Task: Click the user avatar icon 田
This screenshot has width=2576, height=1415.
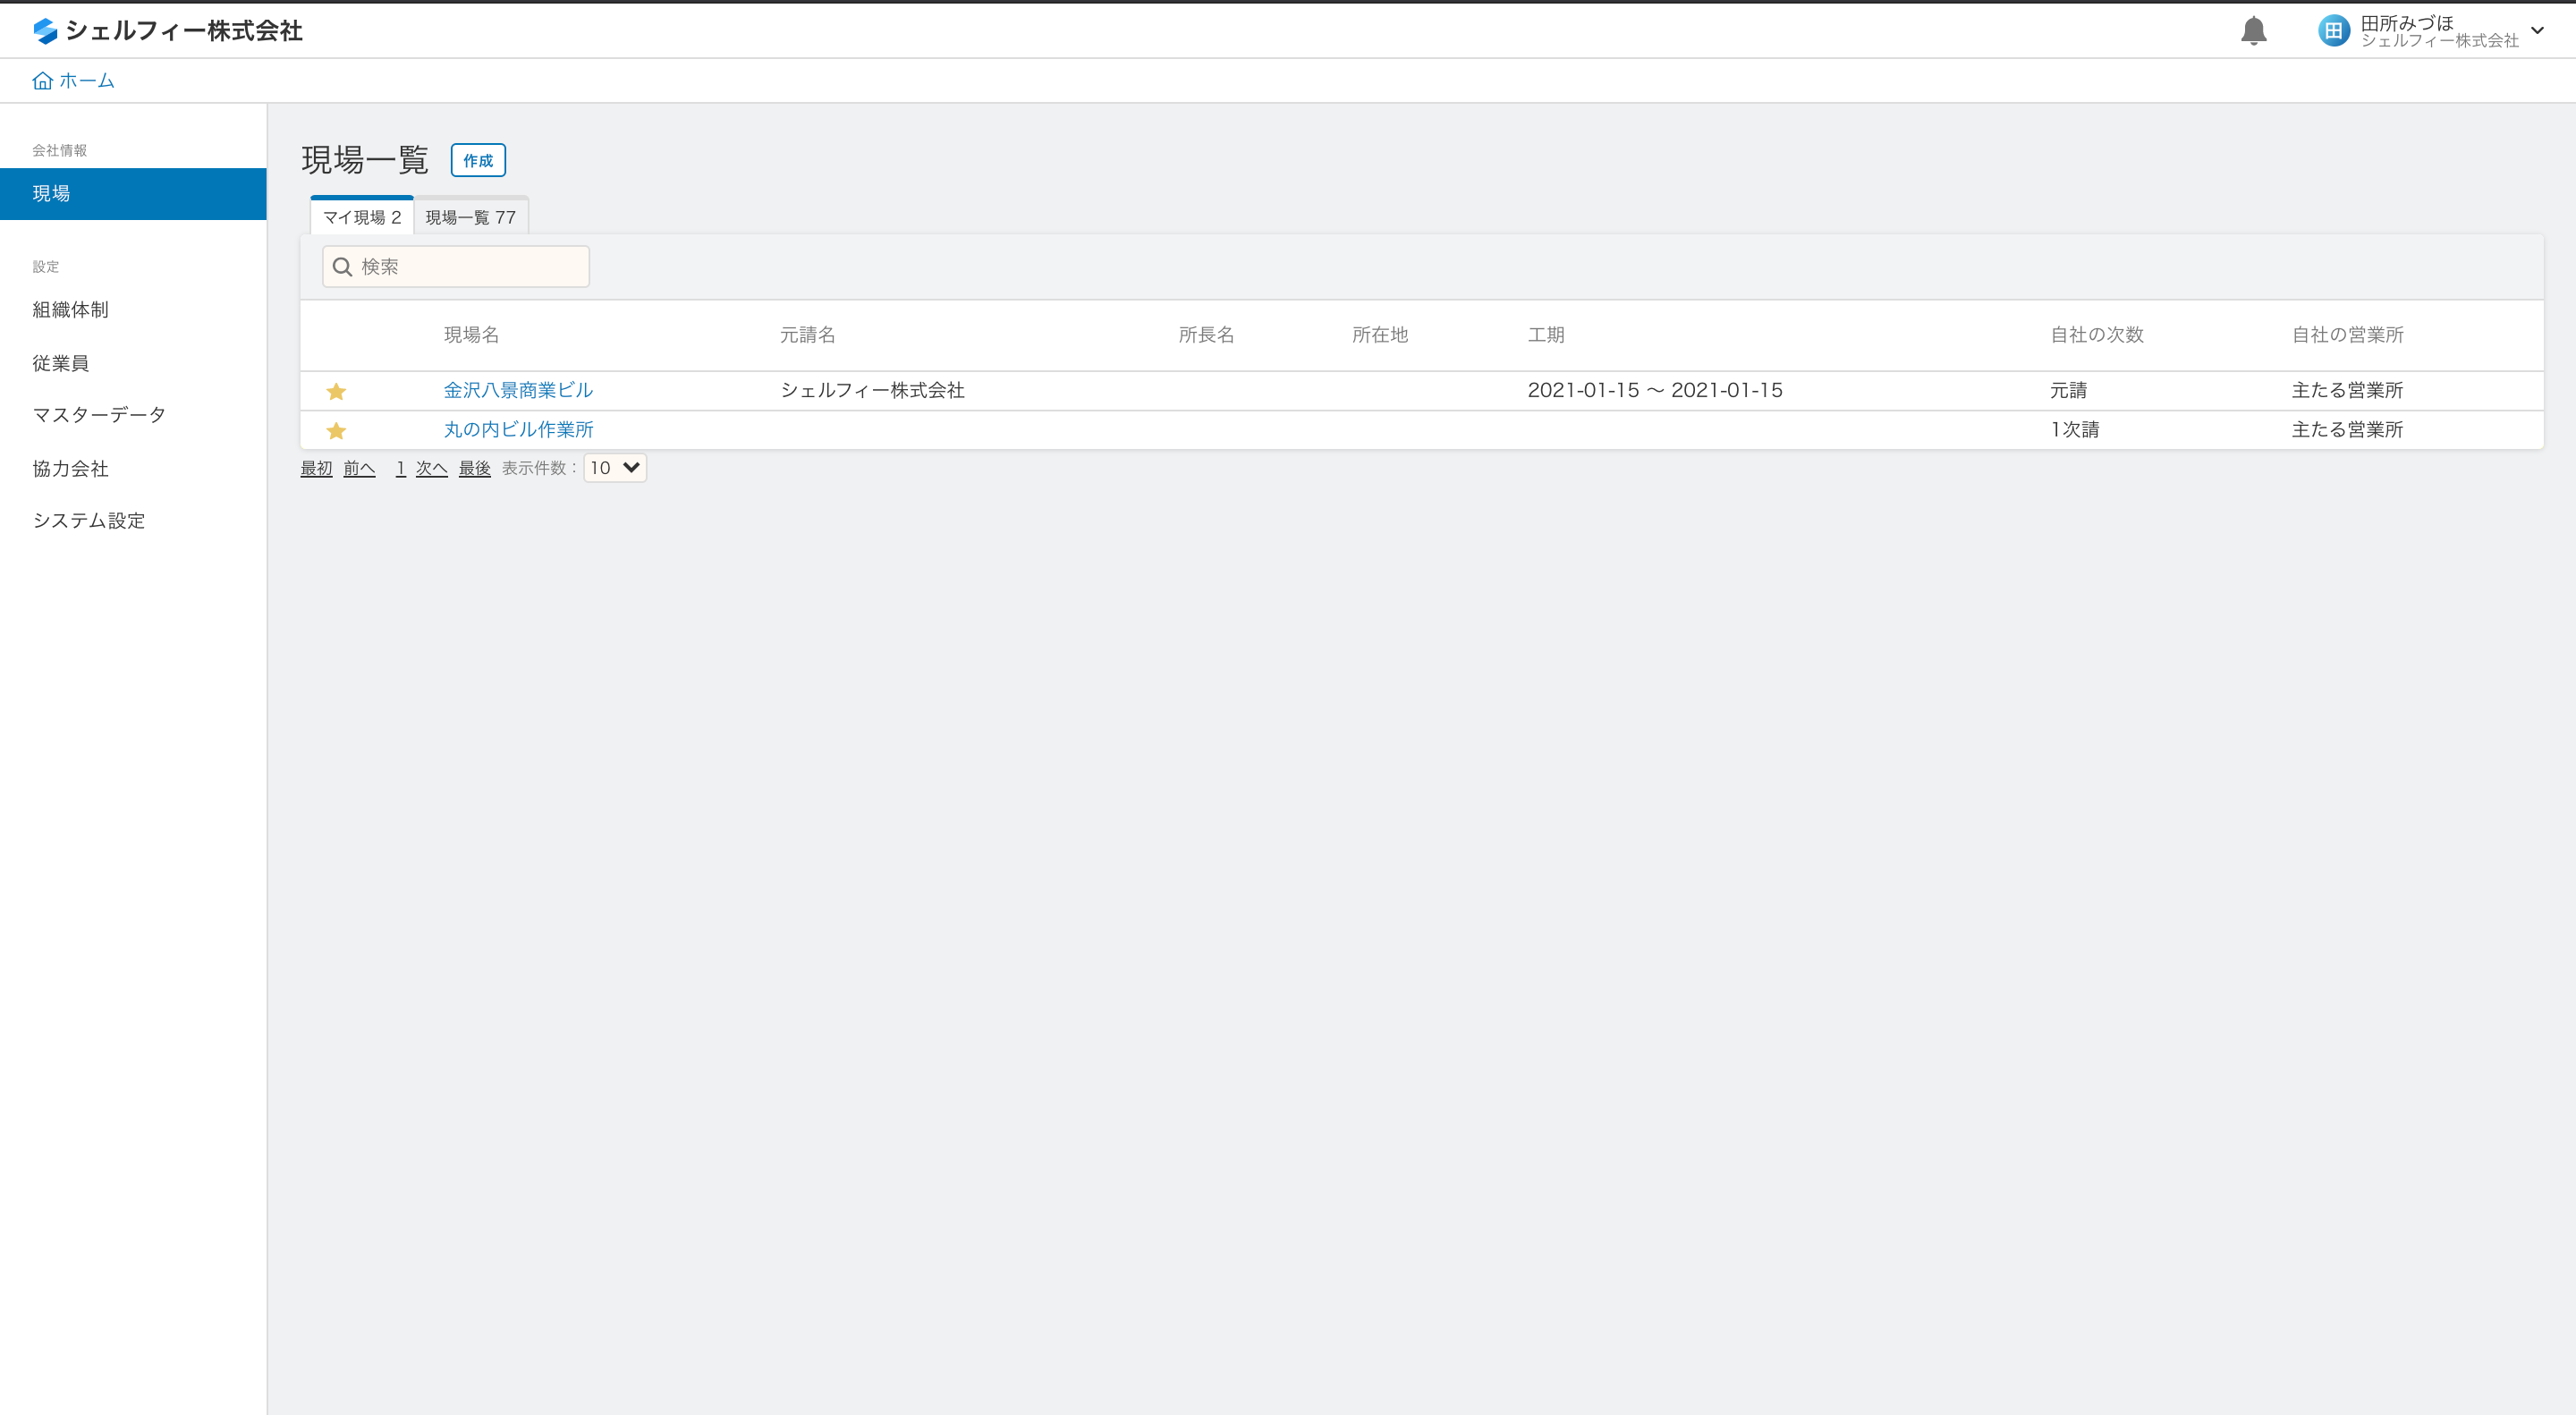Action: coord(2333,31)
